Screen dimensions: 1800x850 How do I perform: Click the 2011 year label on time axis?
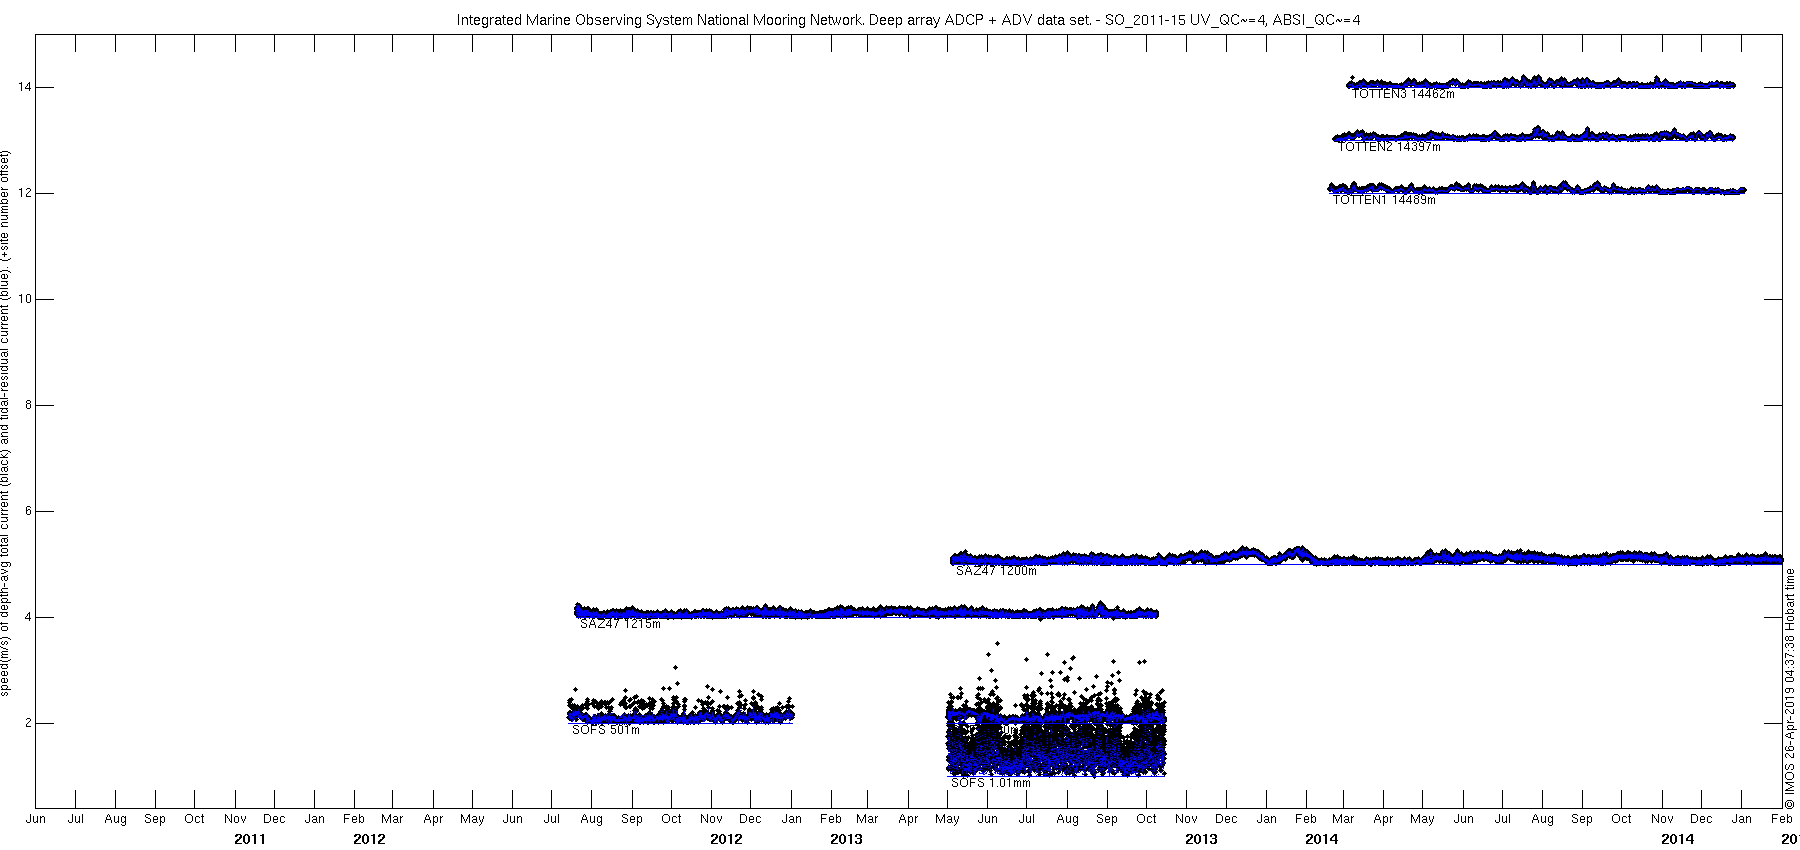pyautogui.click(x=250, y=839)
